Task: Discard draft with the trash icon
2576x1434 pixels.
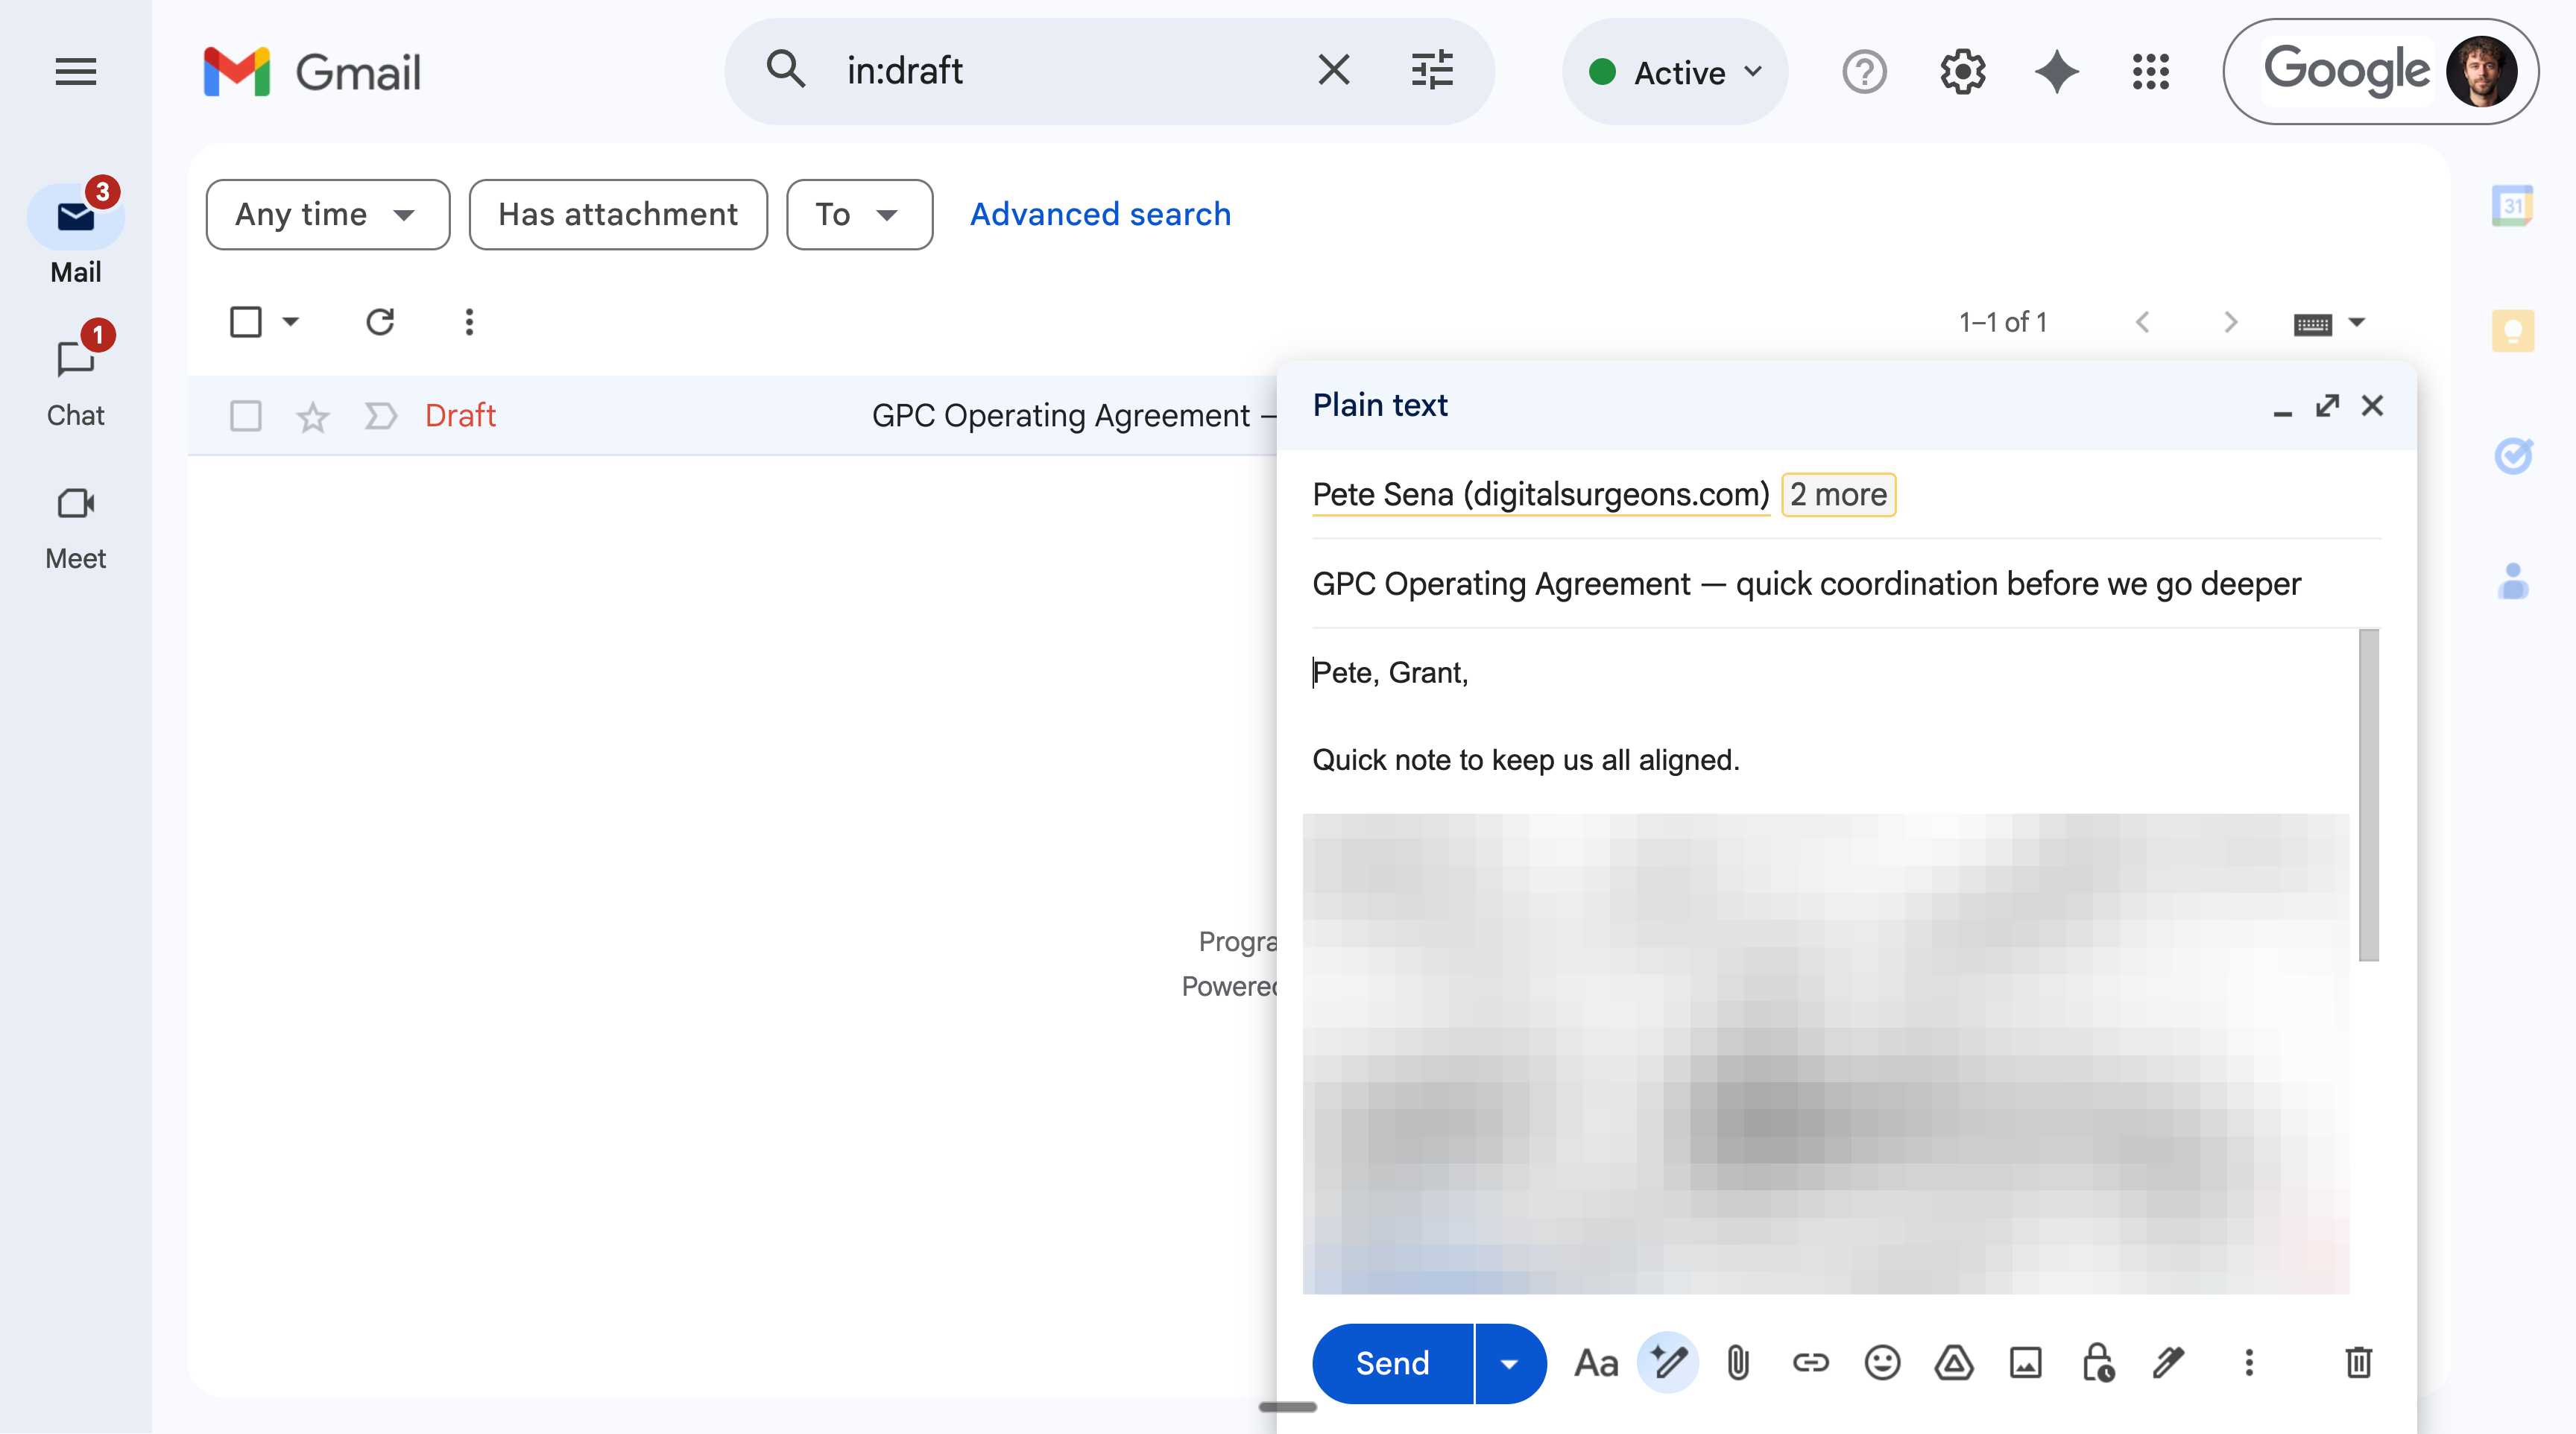Action: [x=2358, y=1363]
